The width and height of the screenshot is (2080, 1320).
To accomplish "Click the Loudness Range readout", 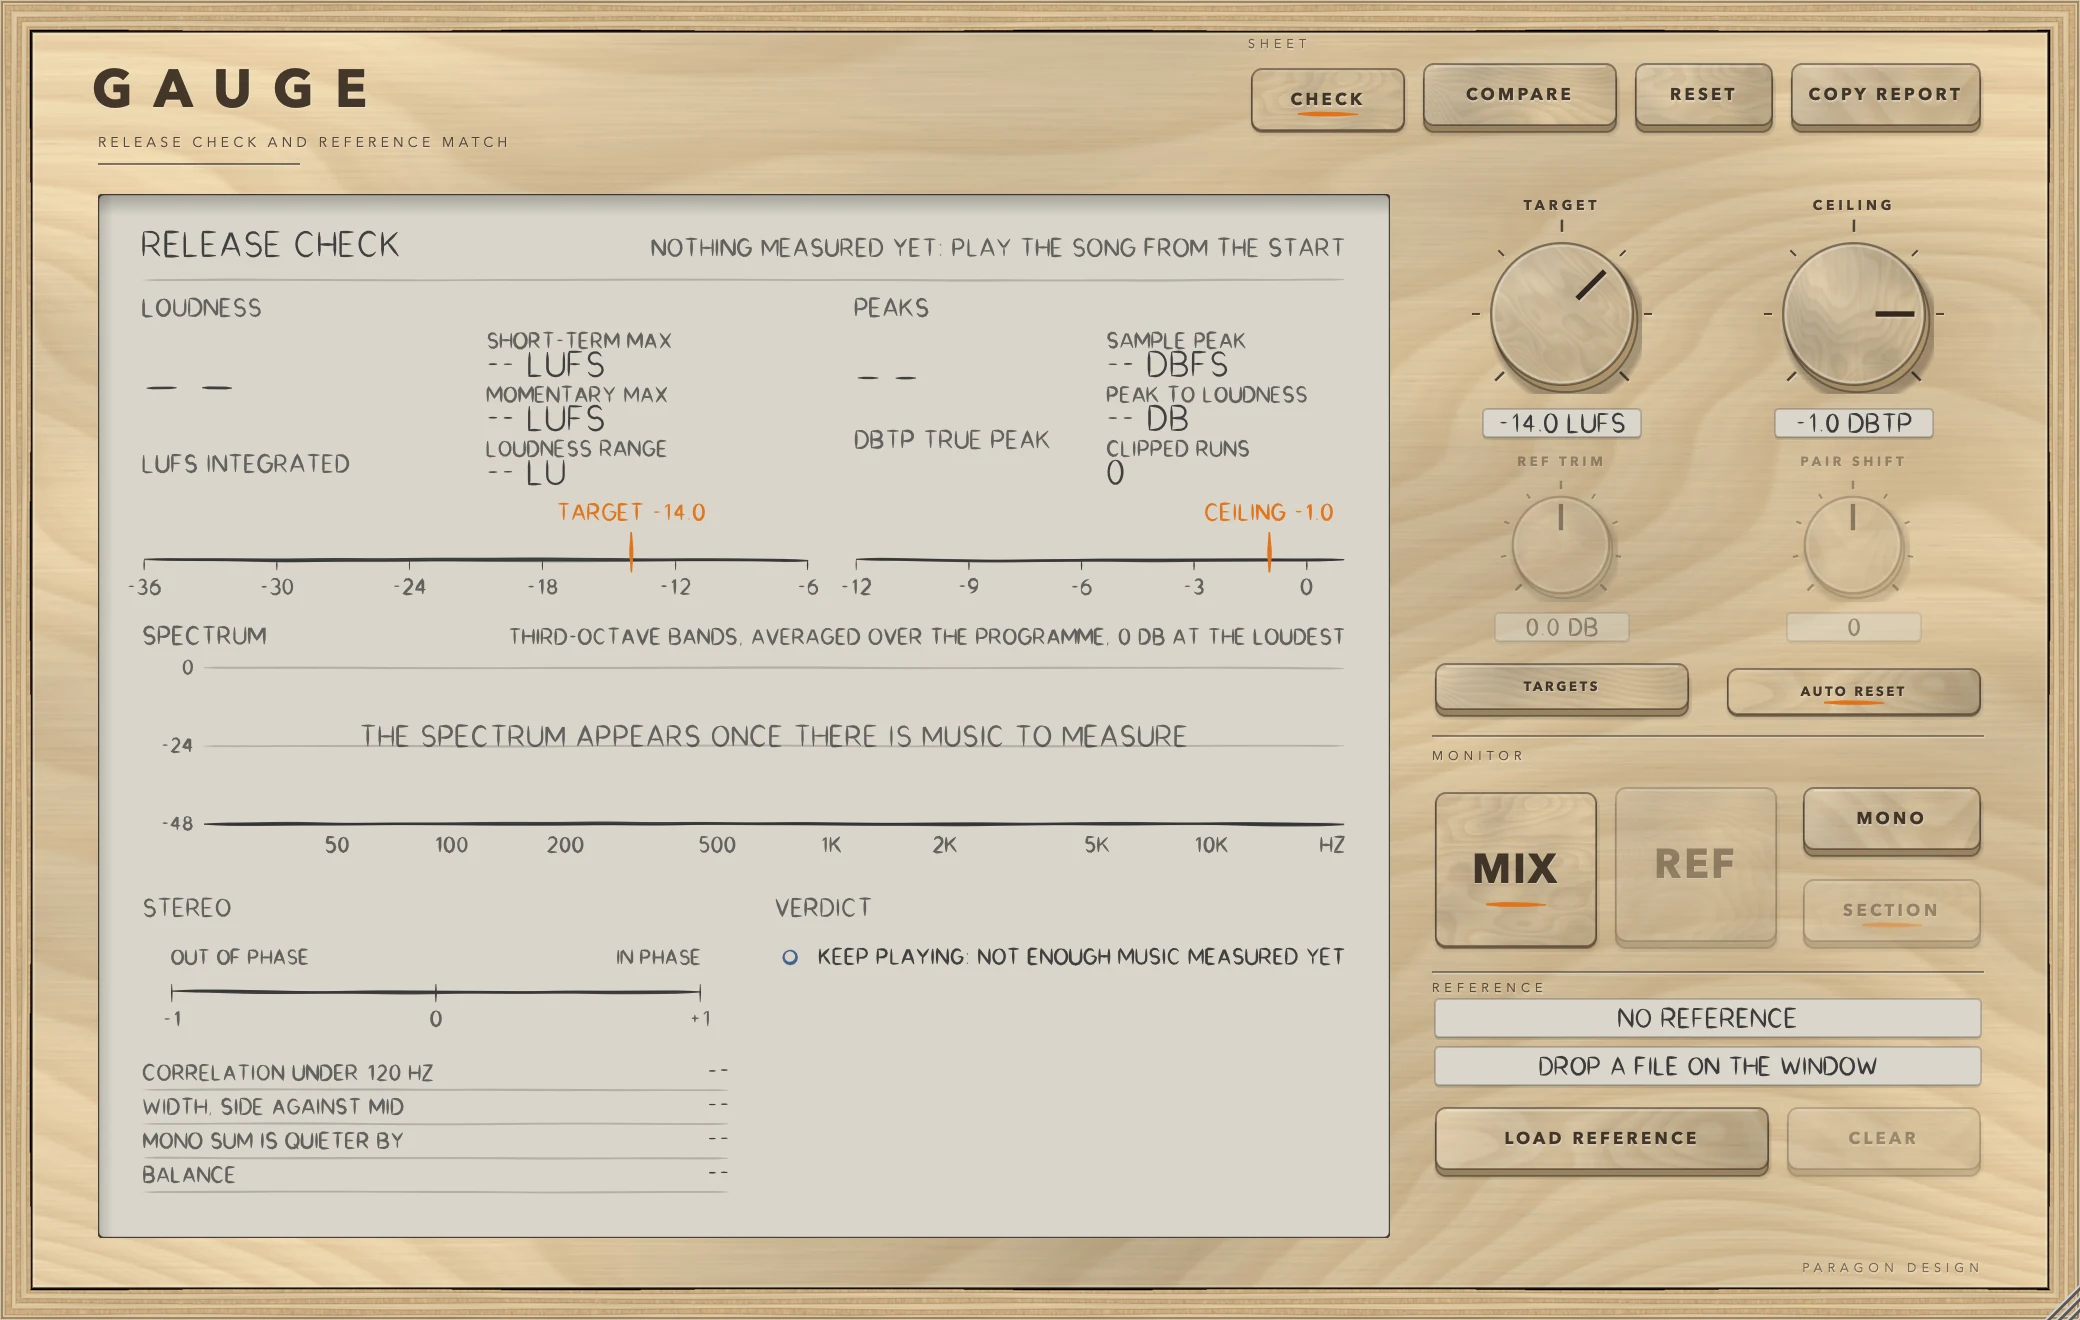I will pyautogui.click(x=576, y=463).
